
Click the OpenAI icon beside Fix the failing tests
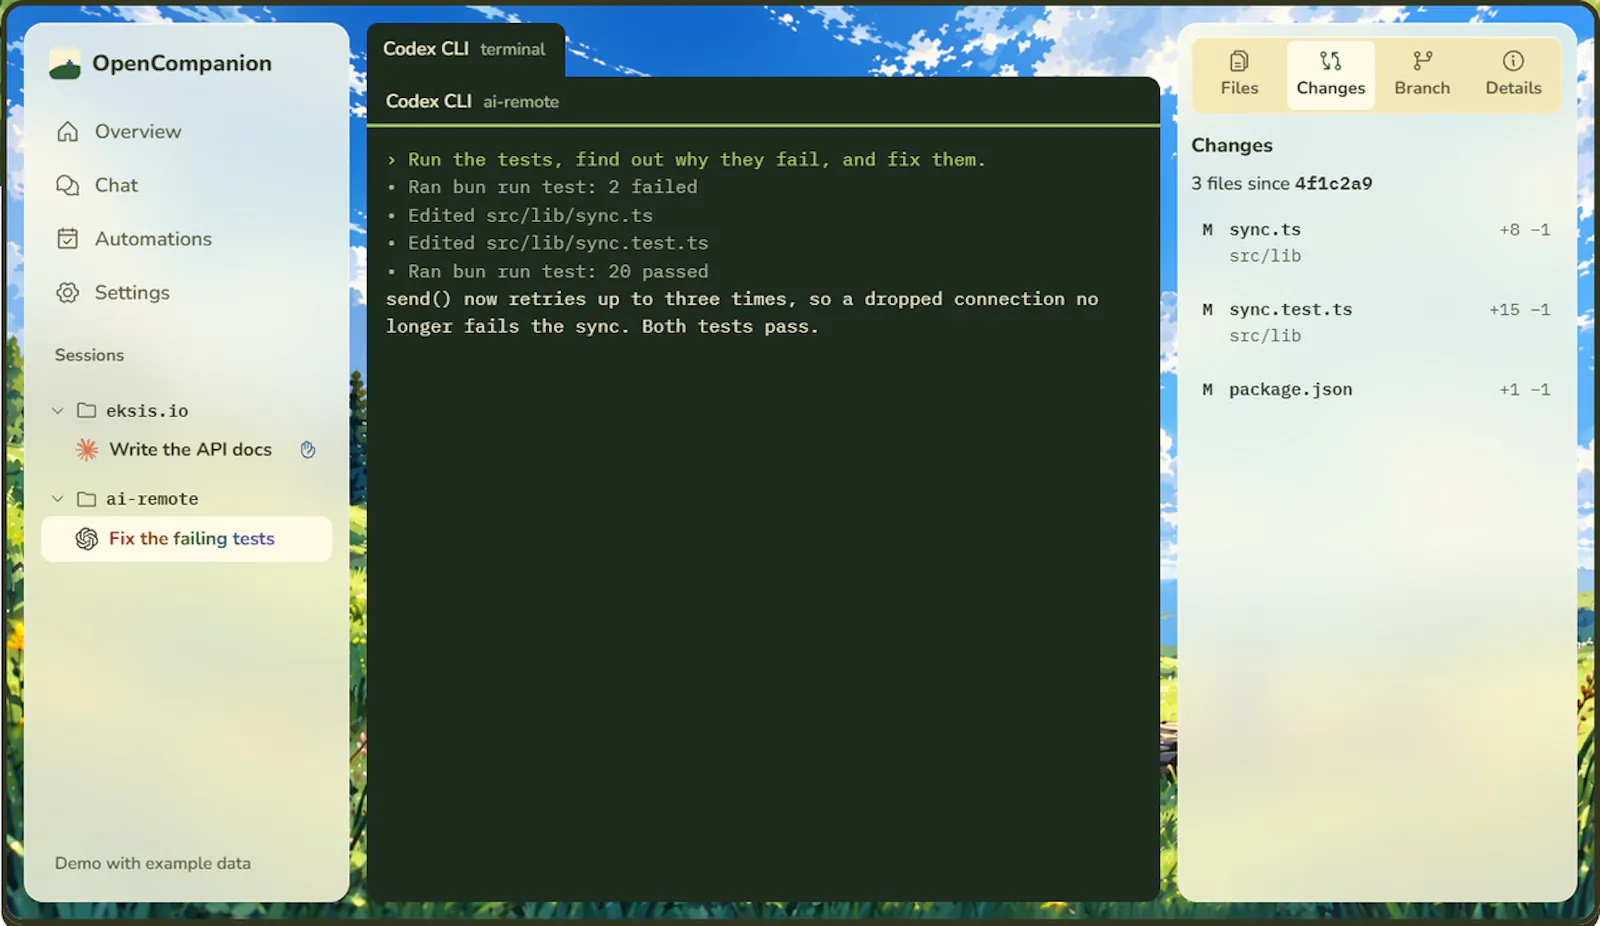[x=87, y=539]
